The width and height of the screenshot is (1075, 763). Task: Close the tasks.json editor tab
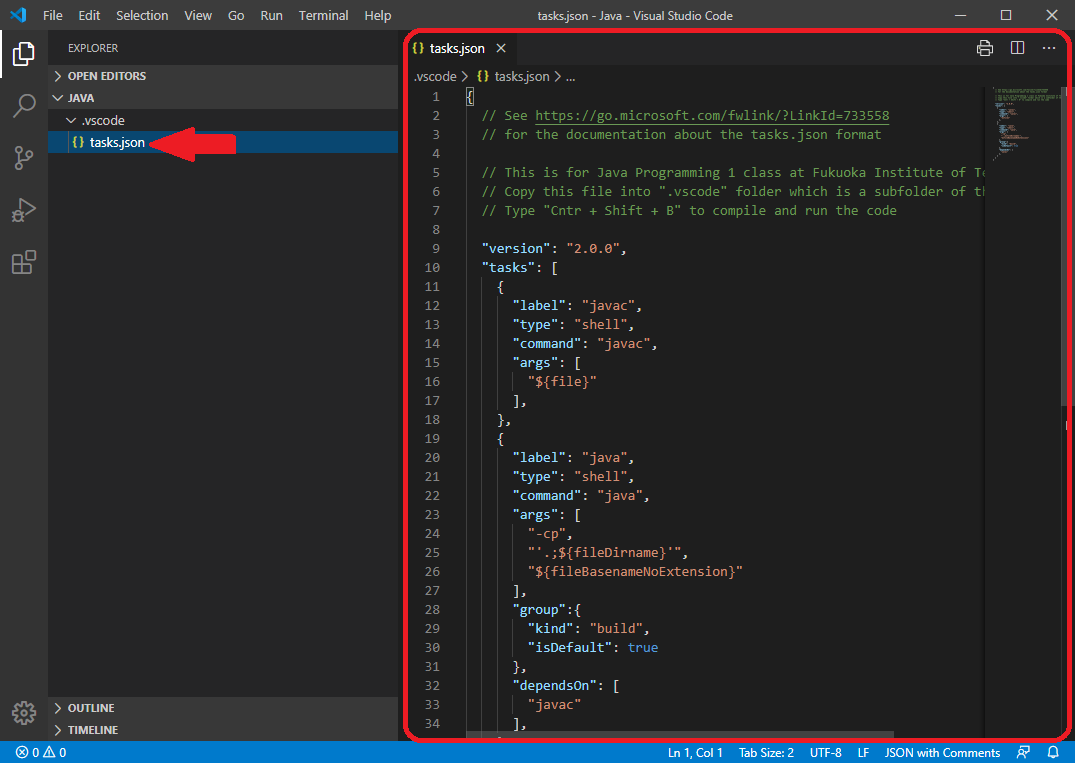tap(501, 48)
